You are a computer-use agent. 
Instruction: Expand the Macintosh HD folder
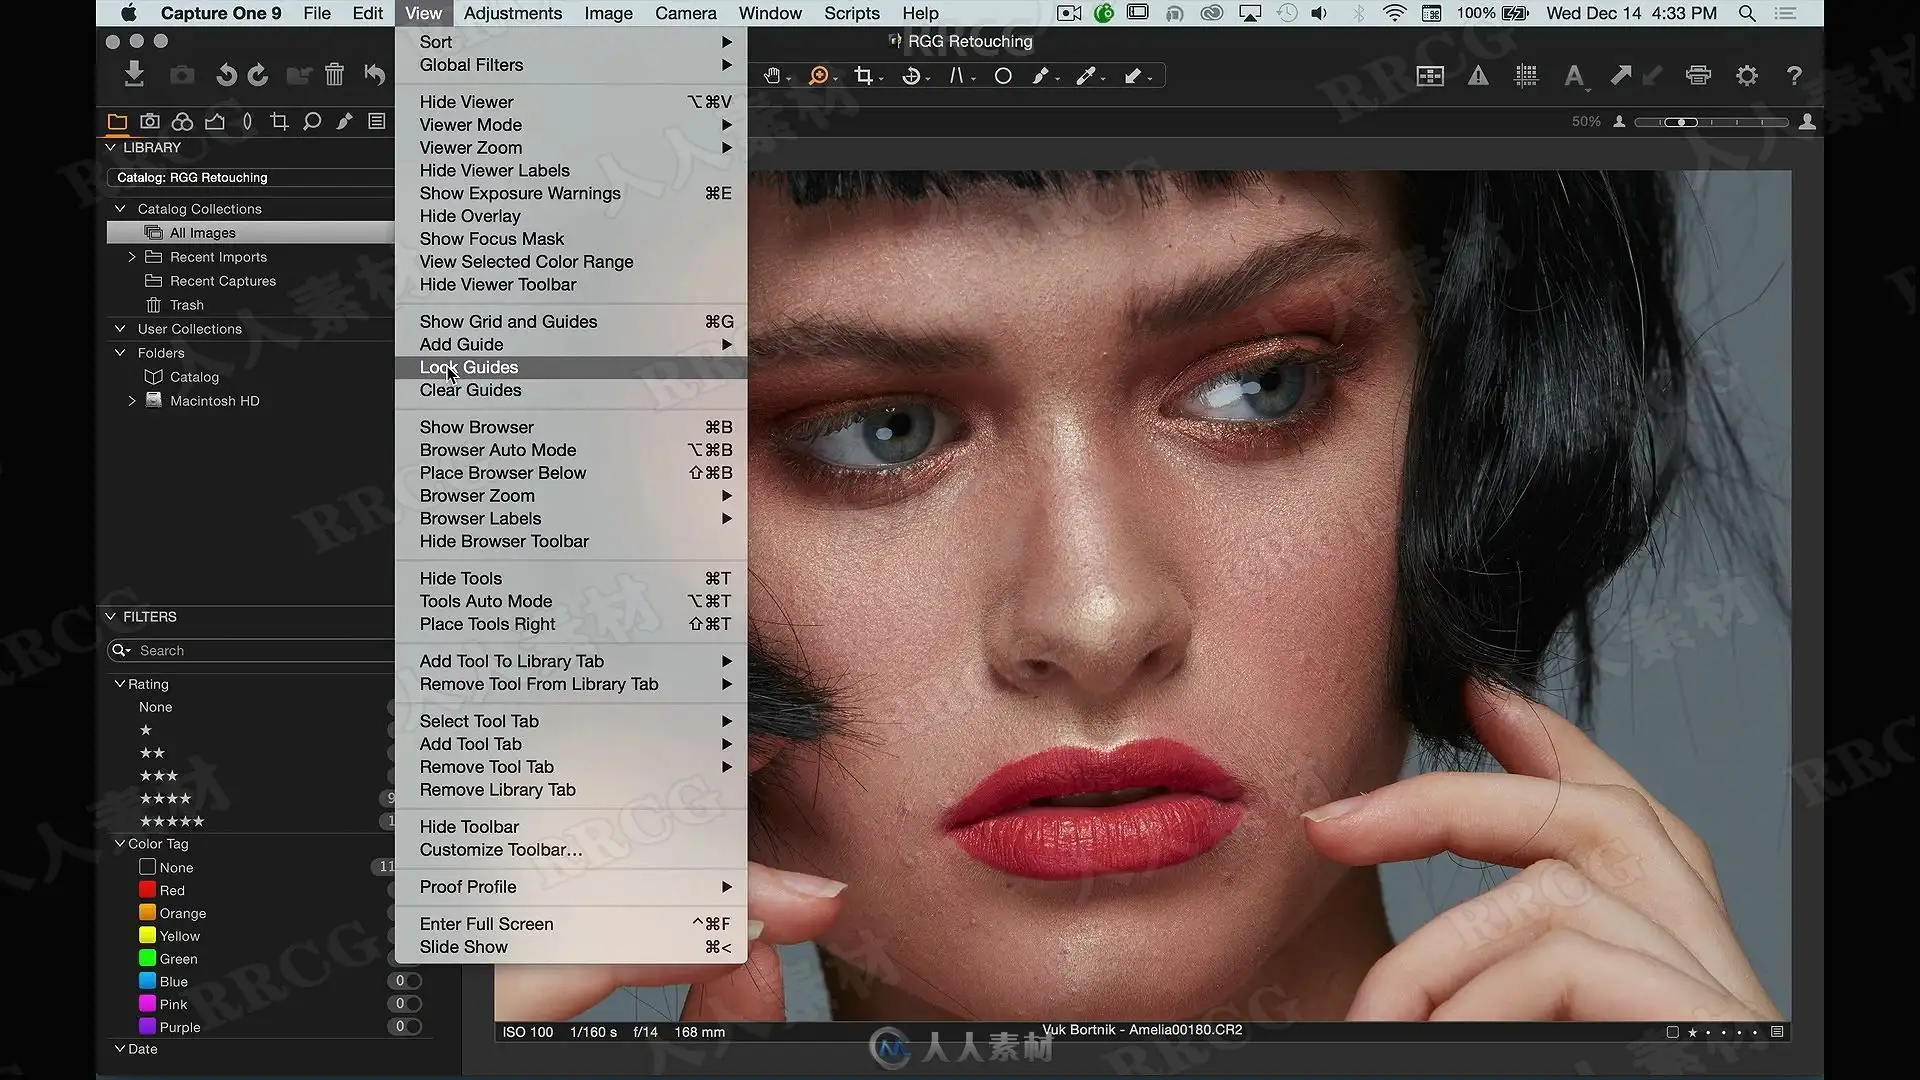[132, 401]
